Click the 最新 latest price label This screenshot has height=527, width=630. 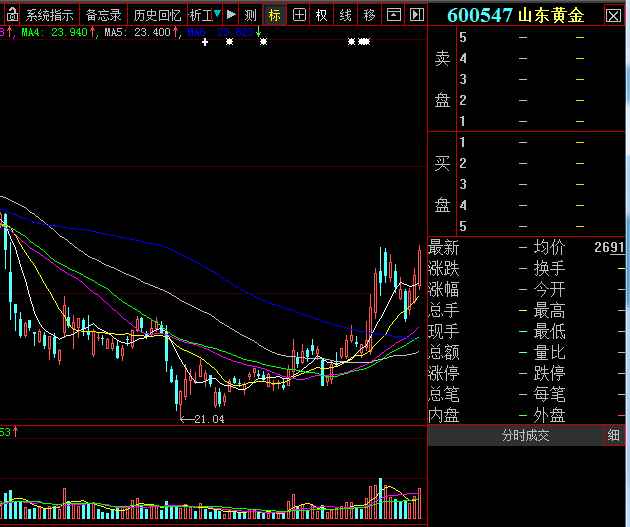point(444,247)
